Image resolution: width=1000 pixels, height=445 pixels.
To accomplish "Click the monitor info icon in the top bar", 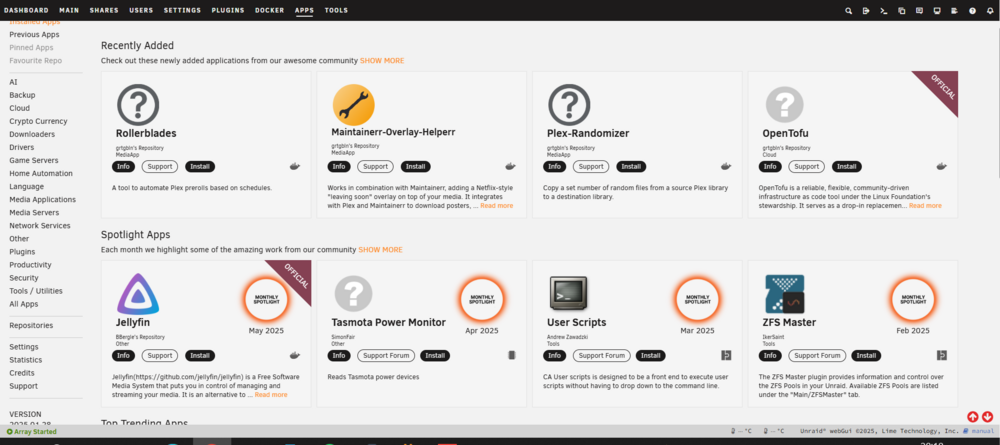I will coord(937,11).
